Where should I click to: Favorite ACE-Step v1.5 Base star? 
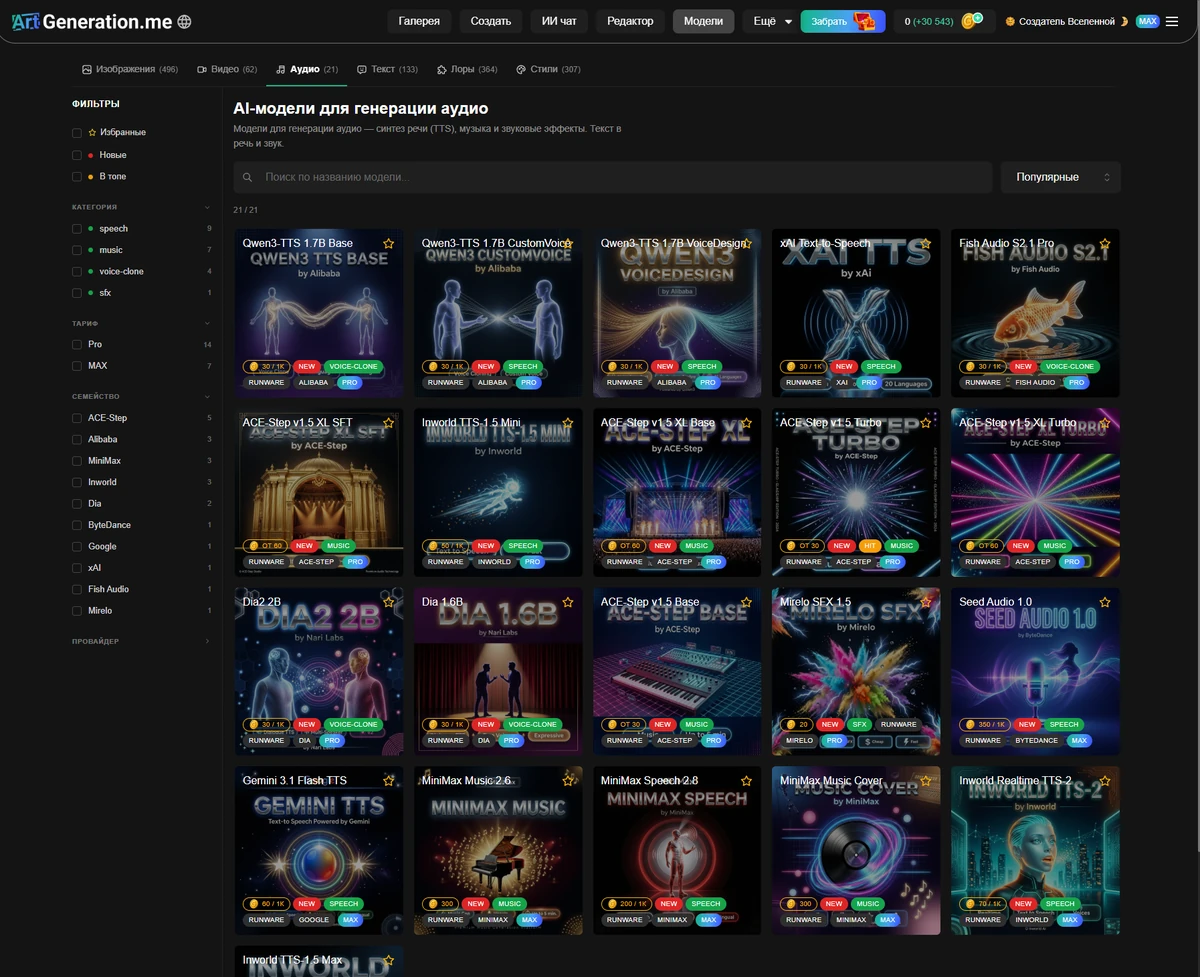[747, 602]
